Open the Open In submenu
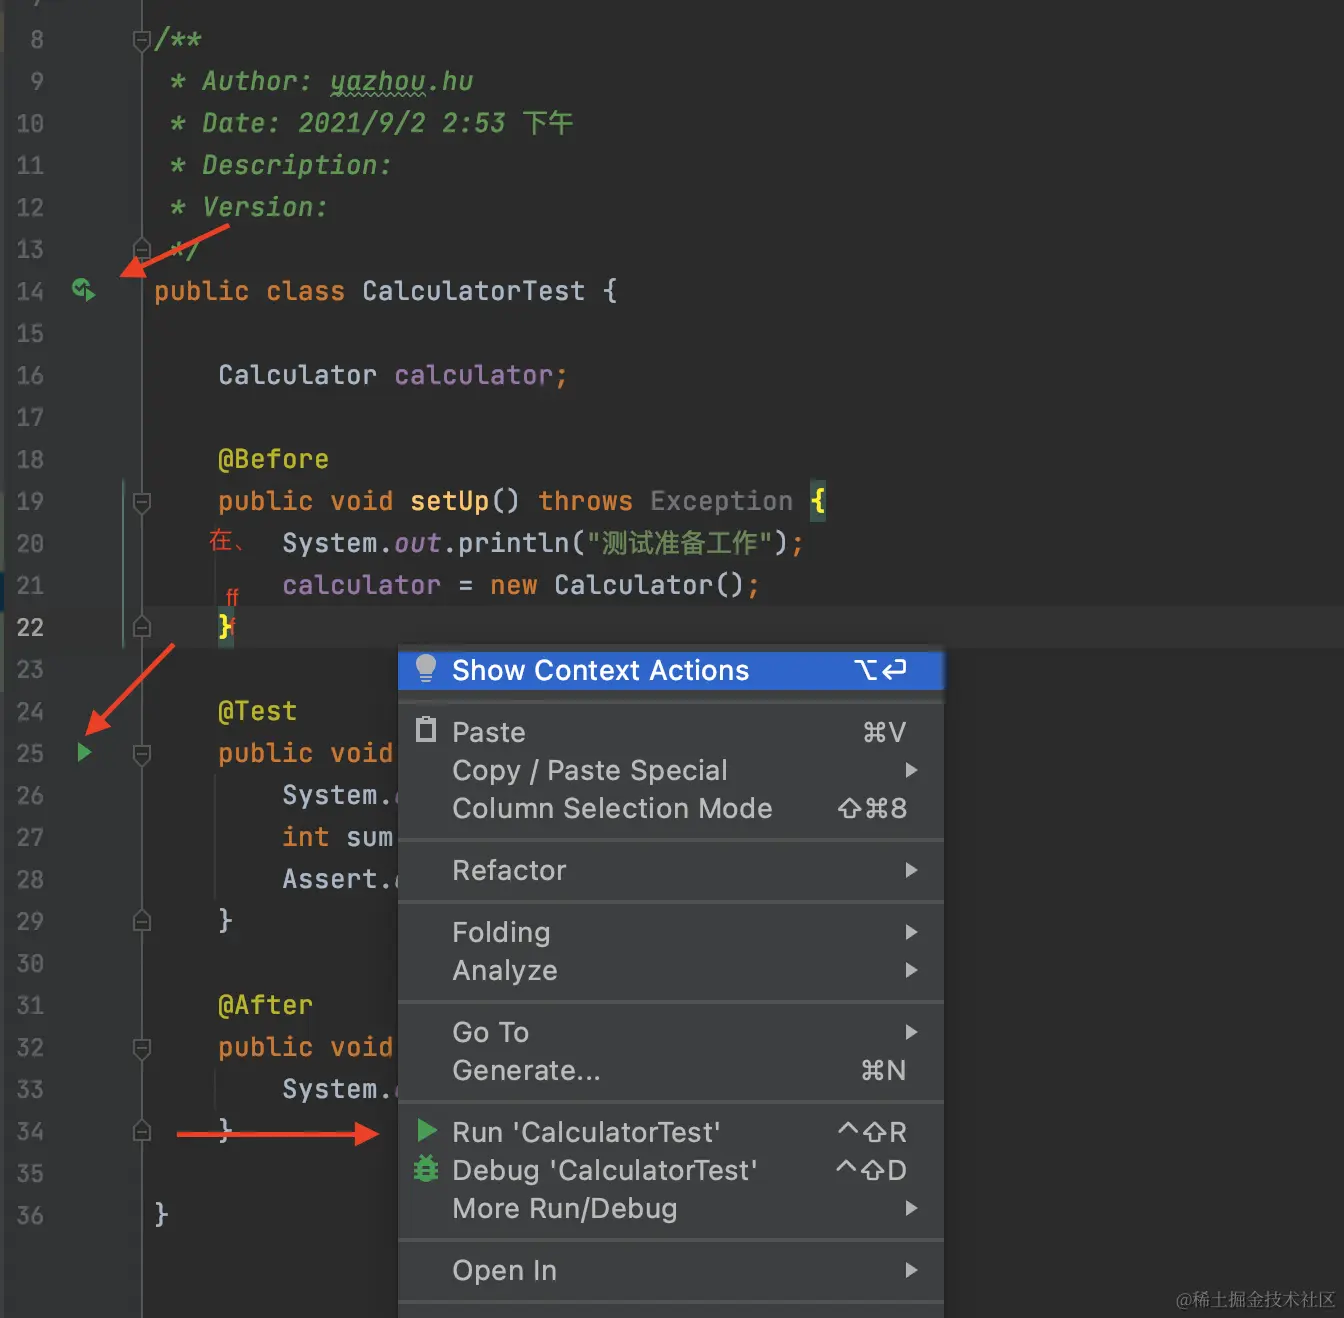 coord(670,1270)
